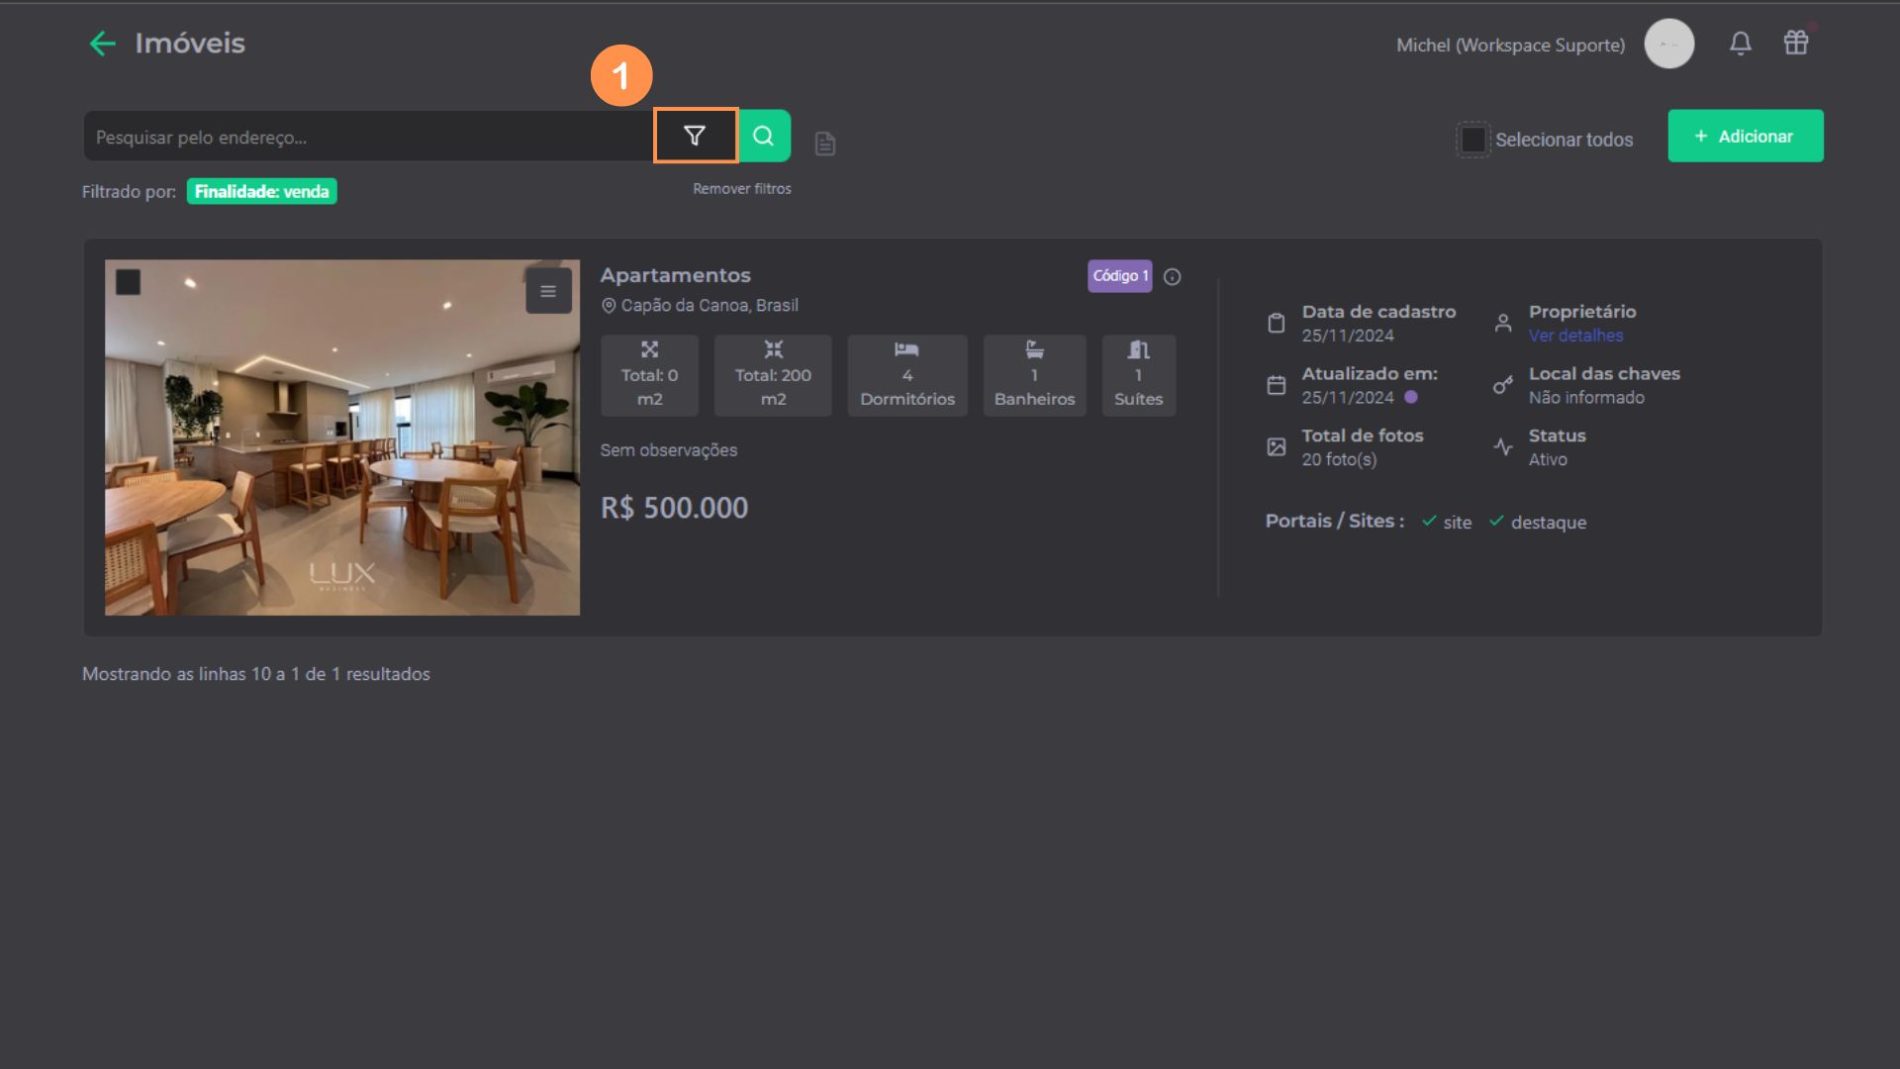This screenshot has width=1900, height=1069.
Task: Open the filter funnel icon
Action: click(695, 135)
